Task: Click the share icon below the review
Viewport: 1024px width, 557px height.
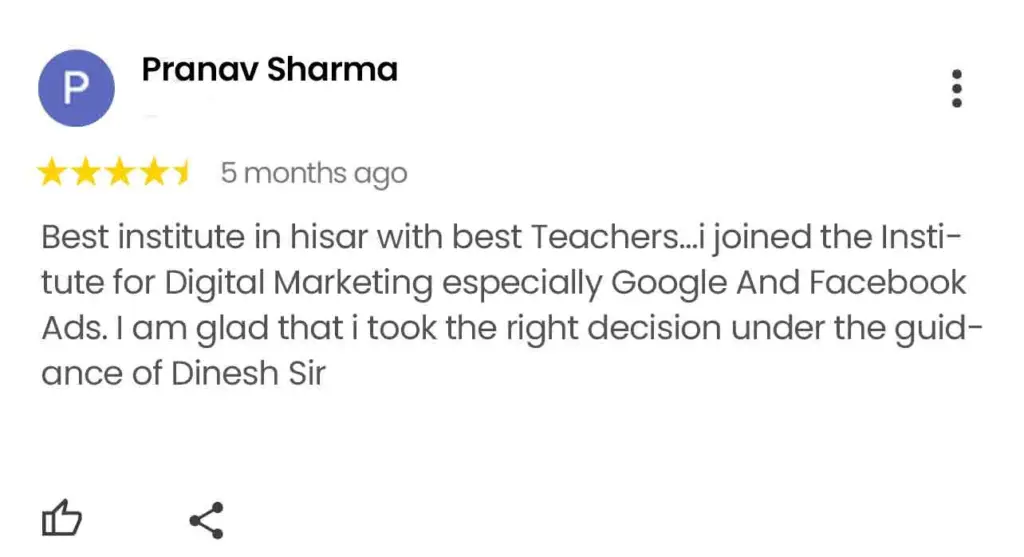Action: pos(206,520)
